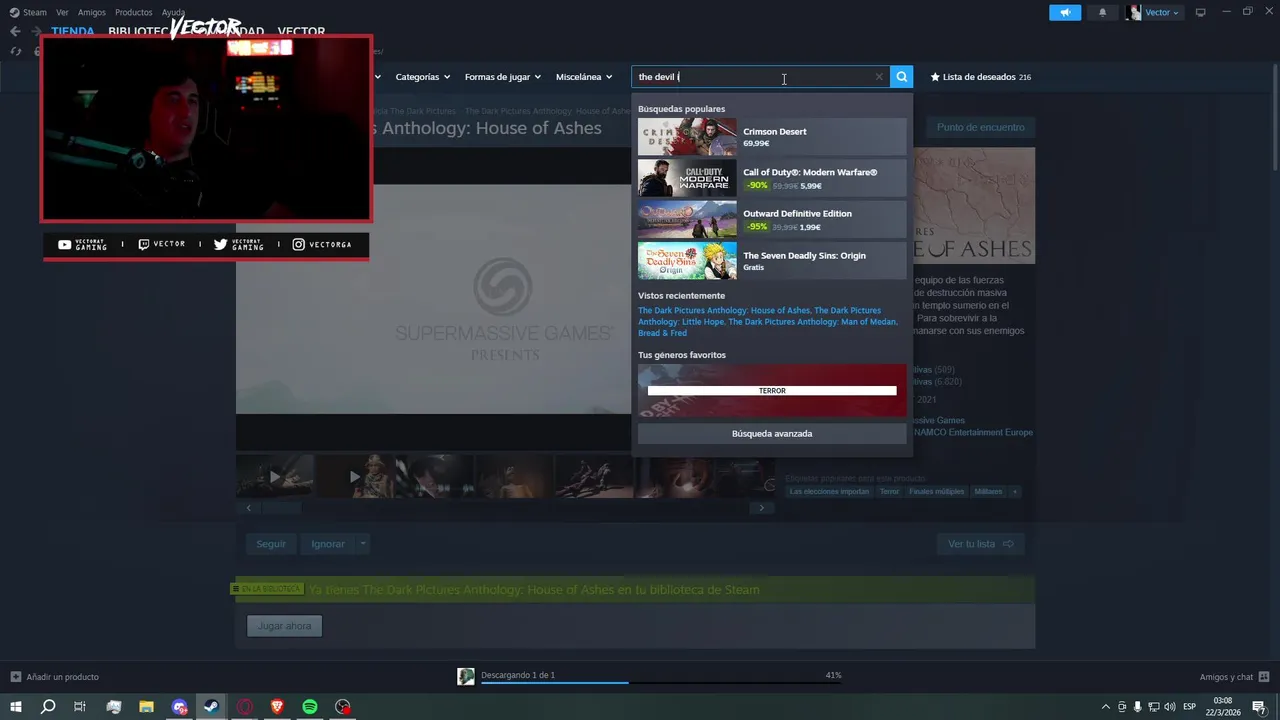Go back with the left arrow button

tap(15, 31)
